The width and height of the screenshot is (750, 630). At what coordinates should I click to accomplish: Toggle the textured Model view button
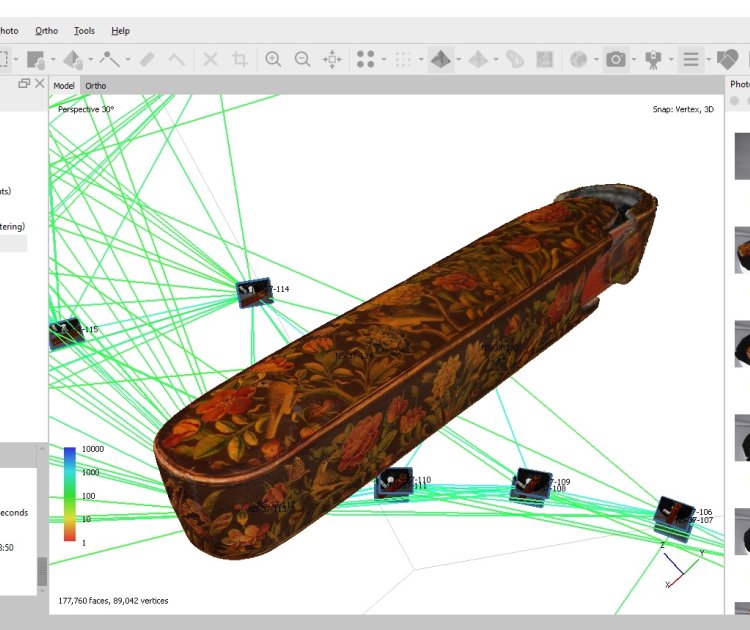coord(441,59)
